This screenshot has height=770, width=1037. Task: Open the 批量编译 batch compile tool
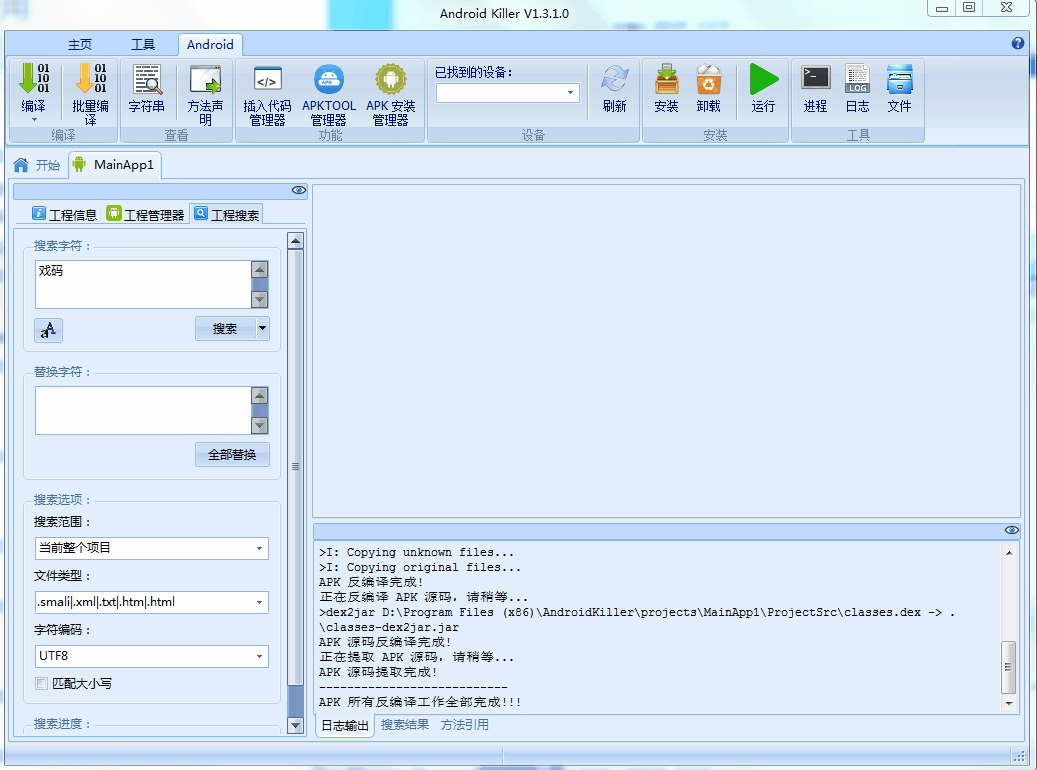point(91,93)
